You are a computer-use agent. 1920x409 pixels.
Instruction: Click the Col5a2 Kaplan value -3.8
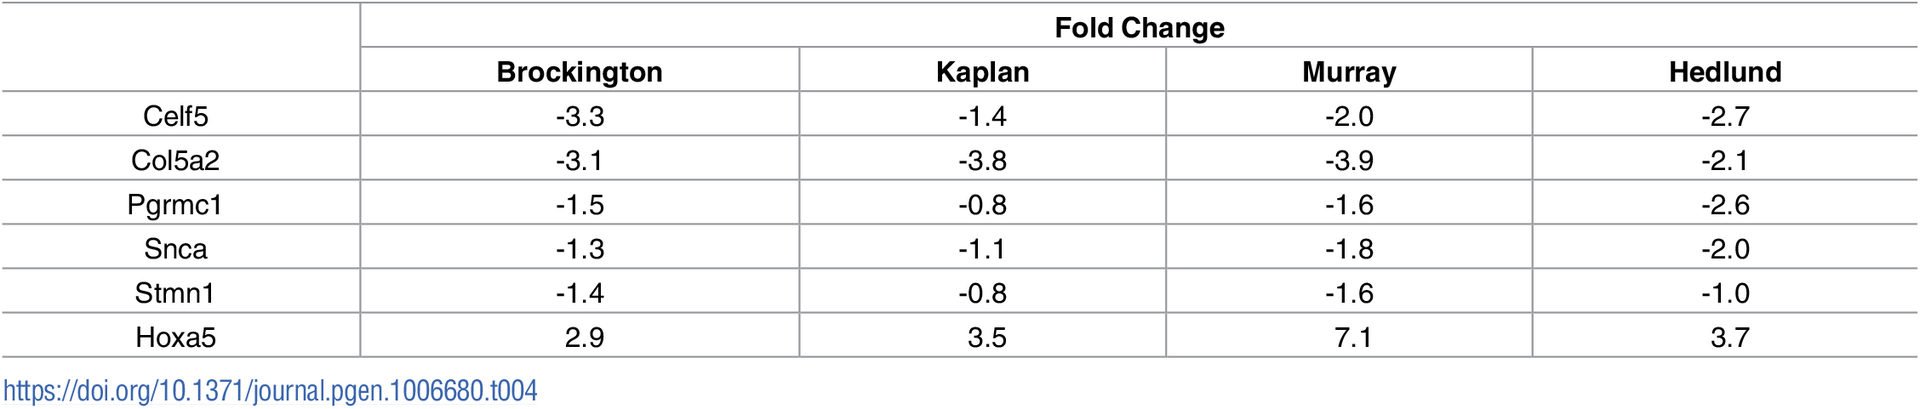click(x=982, y=160)
